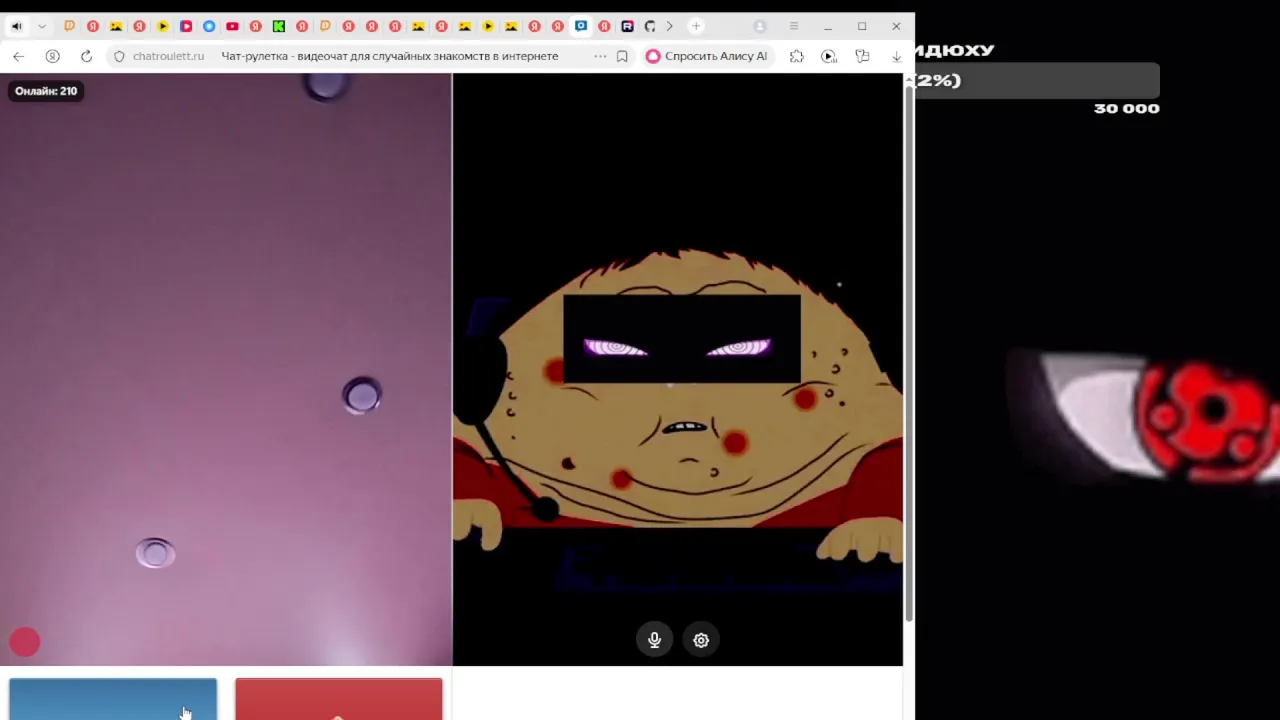Go back to the previous page

click(x=19, y=56)
